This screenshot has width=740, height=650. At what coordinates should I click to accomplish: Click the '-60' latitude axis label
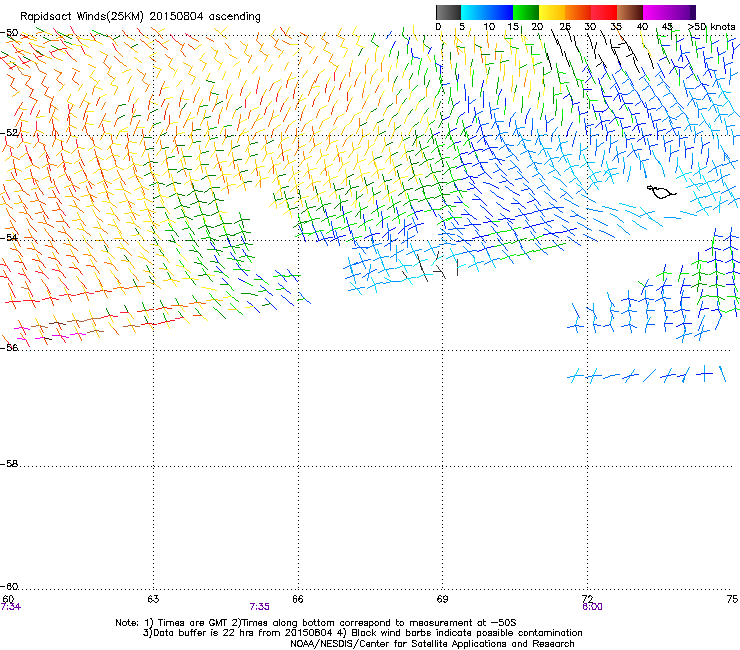coord(9,586)
